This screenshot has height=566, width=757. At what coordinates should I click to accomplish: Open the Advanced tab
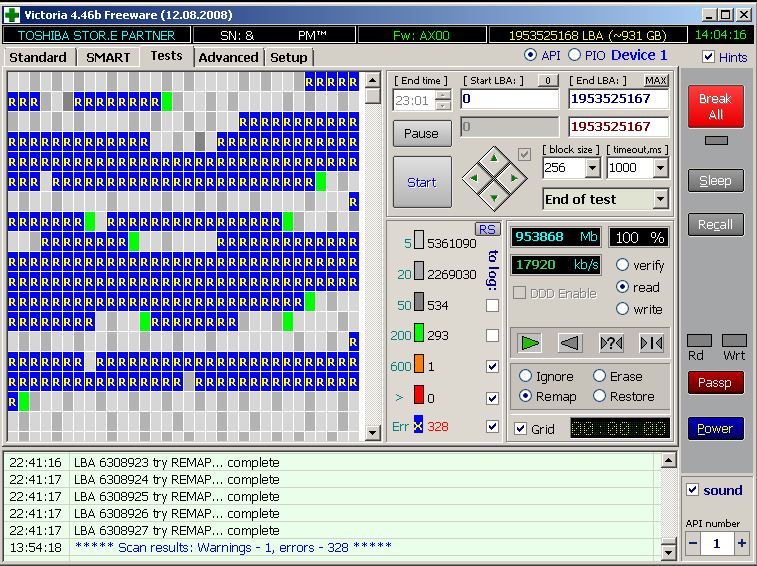pyautogui.click(x=228, y=57)
